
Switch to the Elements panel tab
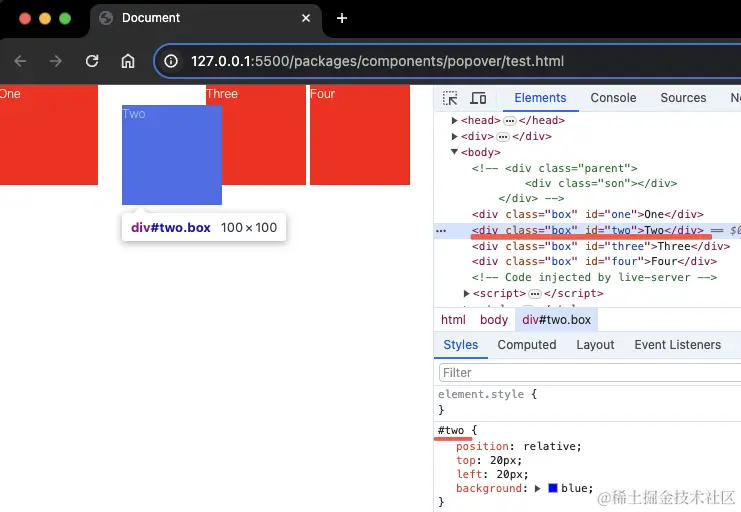click(x=540, y=98)
